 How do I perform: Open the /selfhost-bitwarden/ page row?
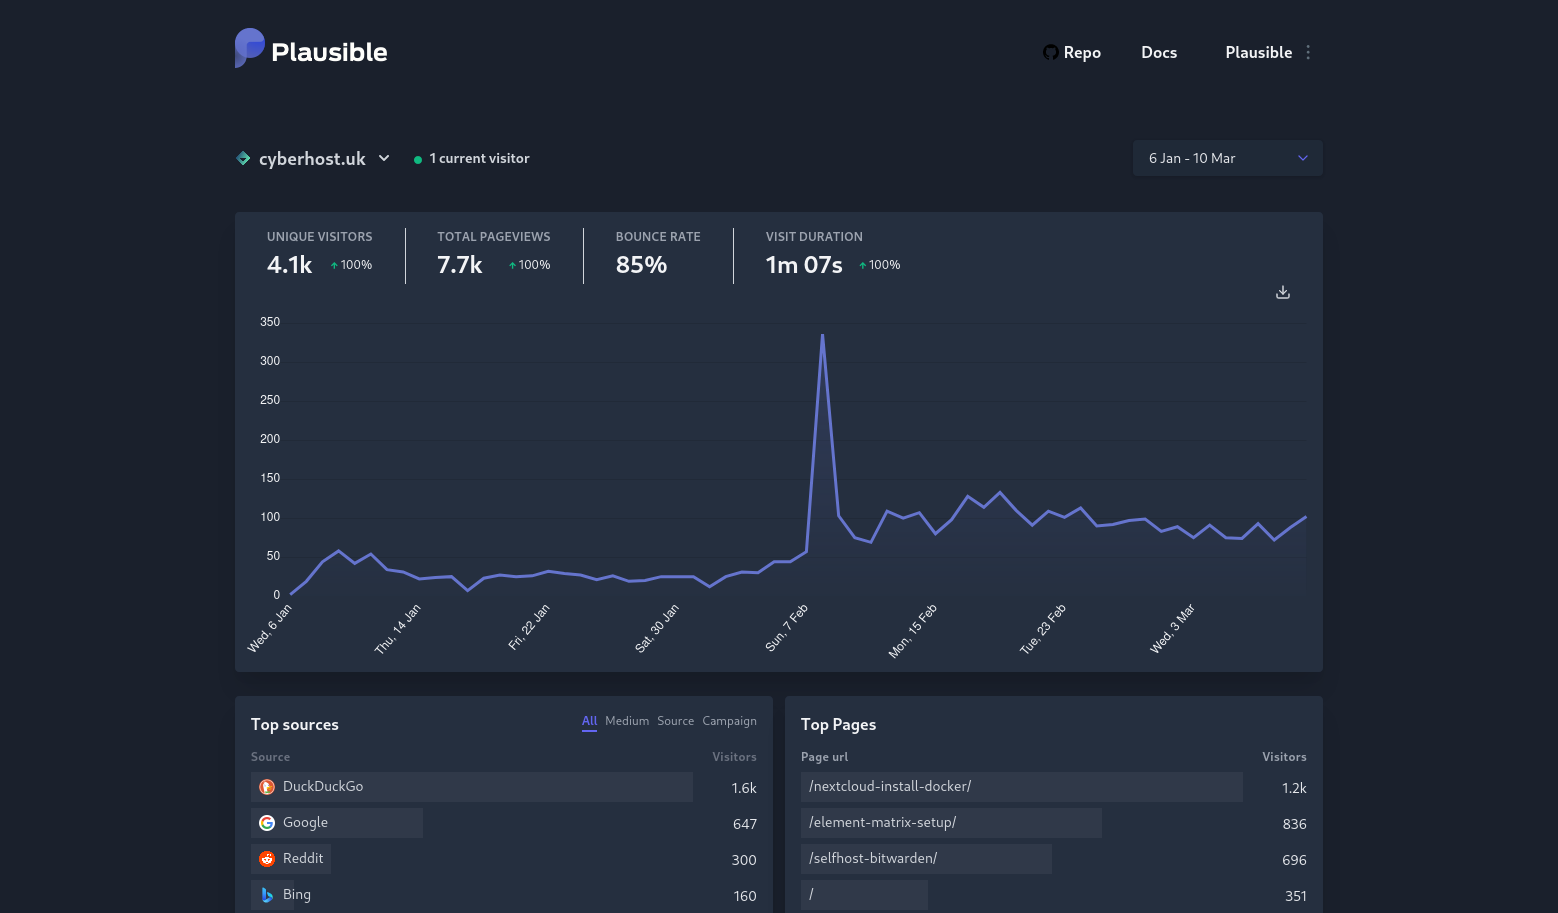pos(1054,859)
